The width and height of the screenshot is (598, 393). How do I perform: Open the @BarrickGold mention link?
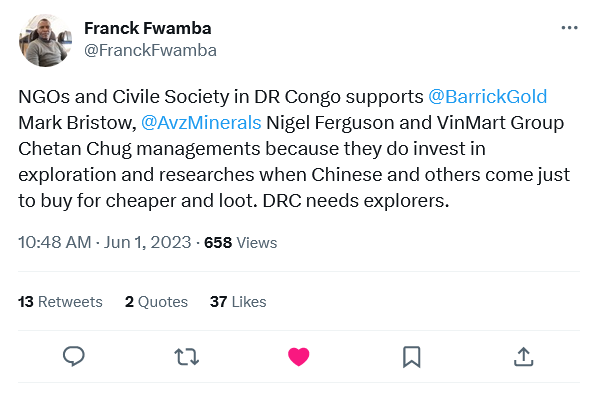[x=487, y=97]
